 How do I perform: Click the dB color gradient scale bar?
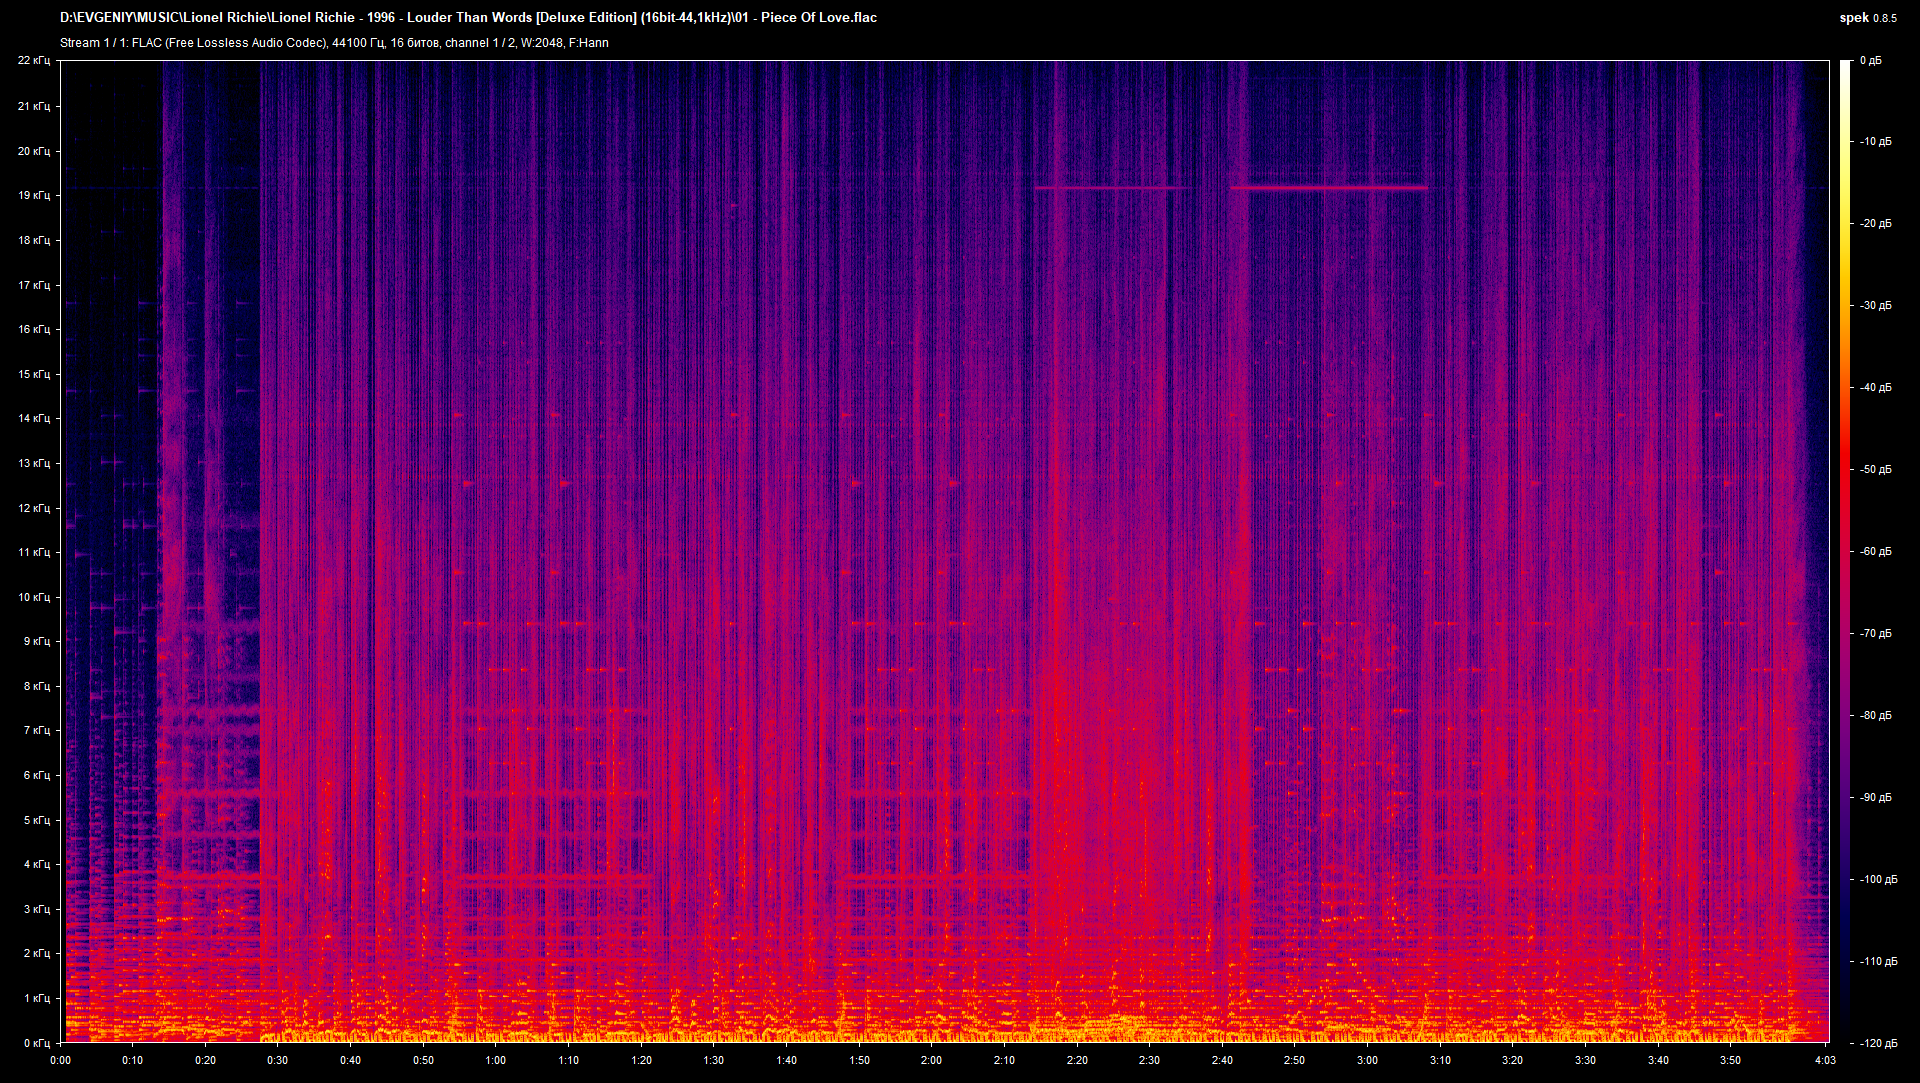coord(1845,552)
